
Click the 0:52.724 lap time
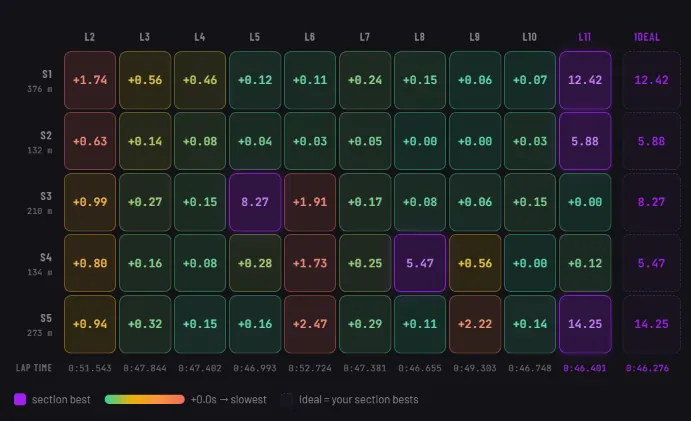310,368
